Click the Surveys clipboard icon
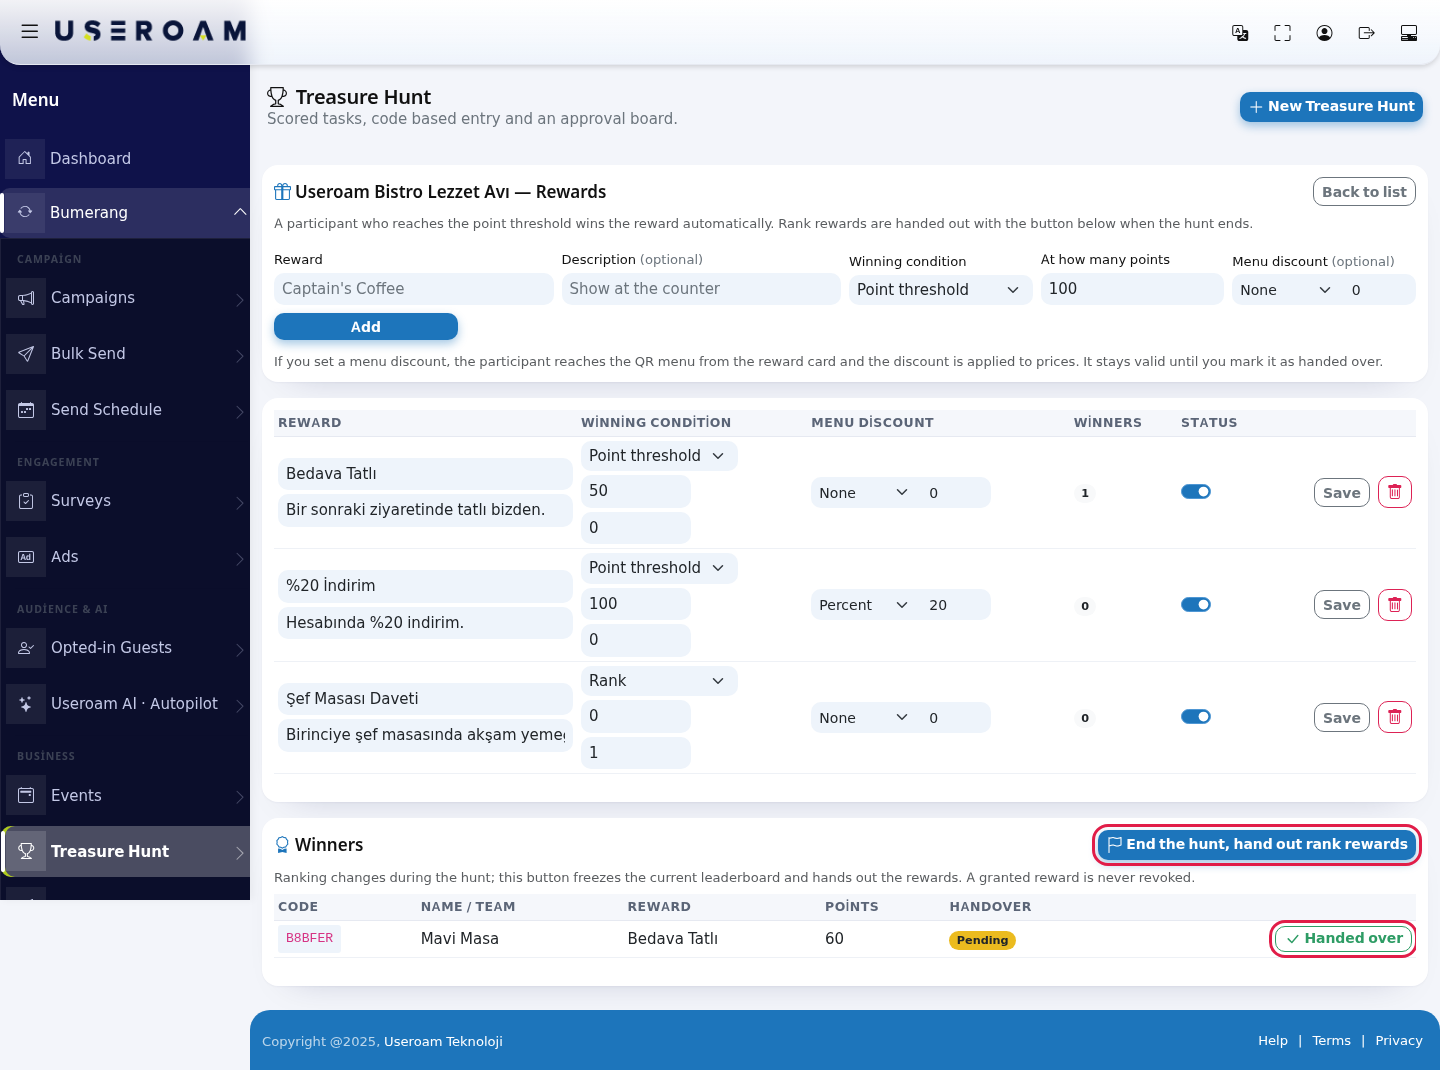 pos(26,501)
